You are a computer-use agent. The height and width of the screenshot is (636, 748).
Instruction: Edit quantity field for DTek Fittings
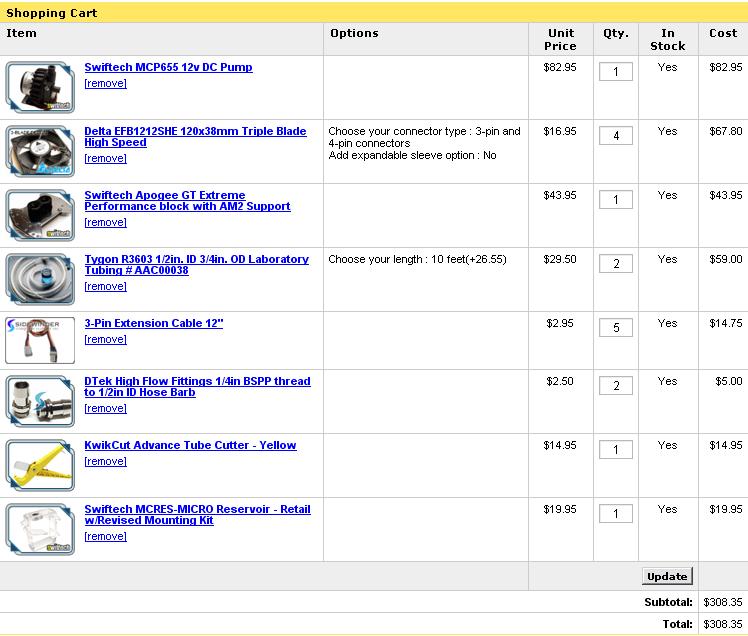(616, 386)
